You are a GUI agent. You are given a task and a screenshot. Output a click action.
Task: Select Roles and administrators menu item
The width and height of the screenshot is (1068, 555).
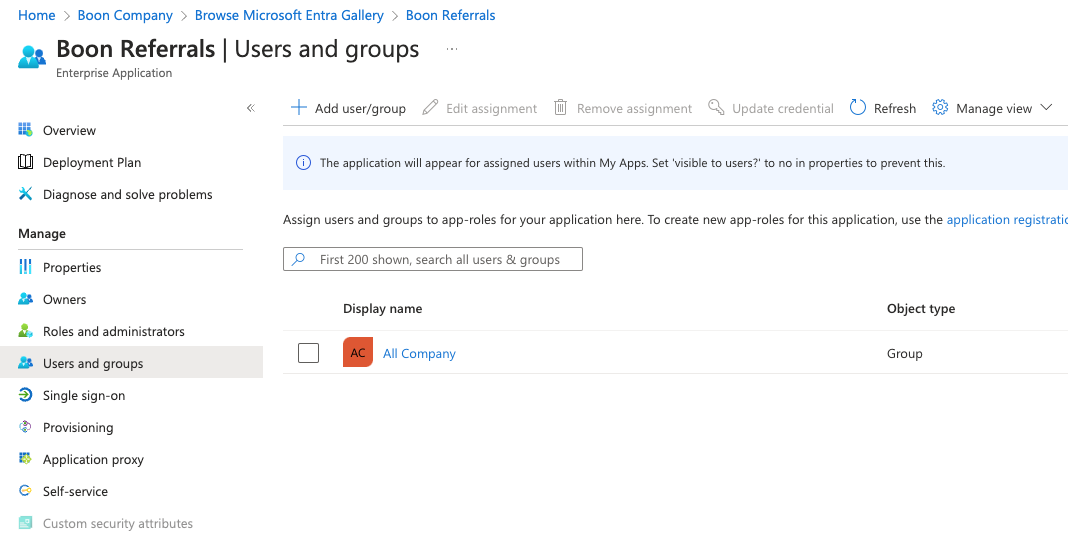tap(113, 331)
